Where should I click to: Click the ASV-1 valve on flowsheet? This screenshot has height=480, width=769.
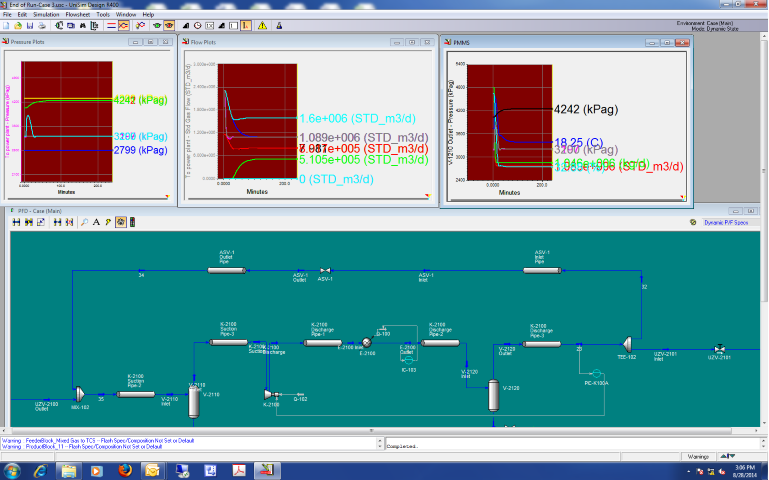325,271
